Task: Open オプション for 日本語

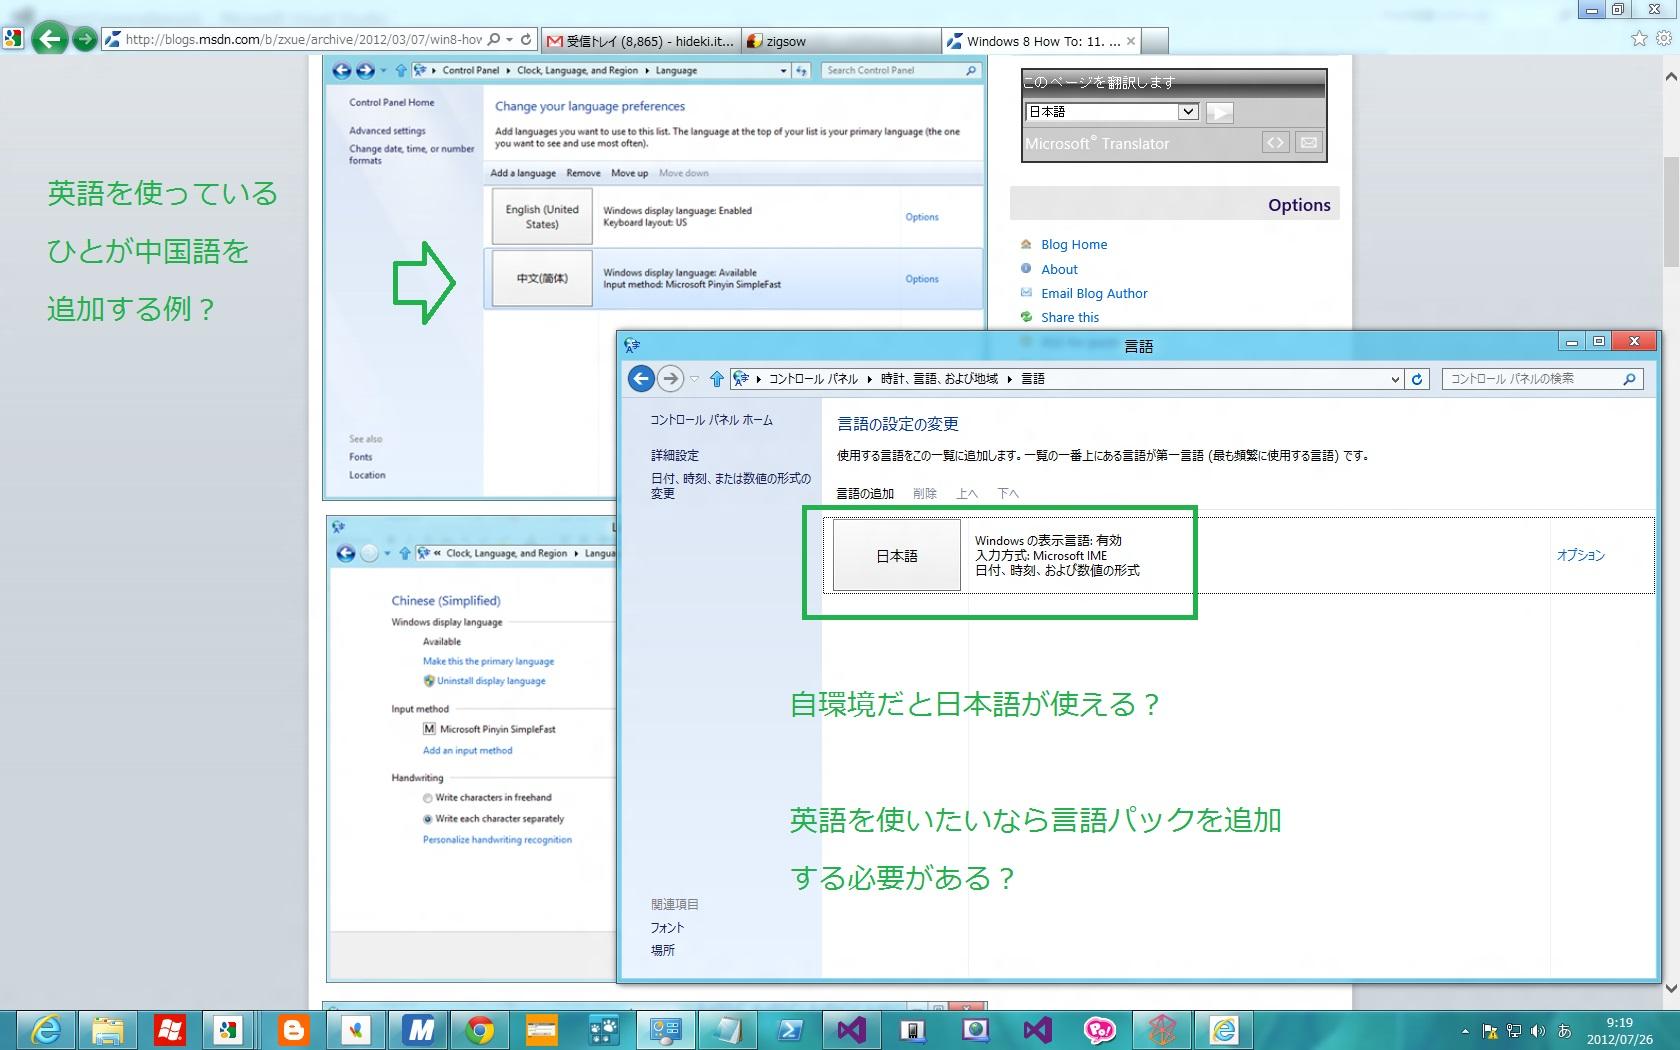Action: [x=1581, y=555]
